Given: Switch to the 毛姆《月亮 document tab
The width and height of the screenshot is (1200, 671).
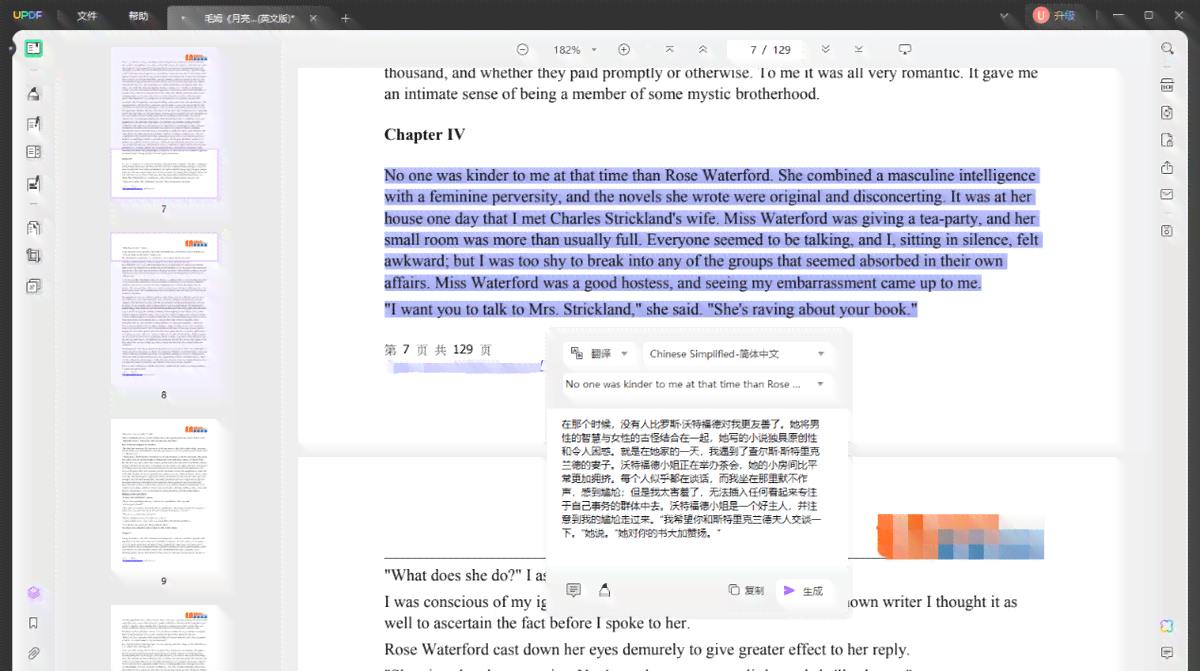Looking at the screenshot, I should tap(249, 18).
